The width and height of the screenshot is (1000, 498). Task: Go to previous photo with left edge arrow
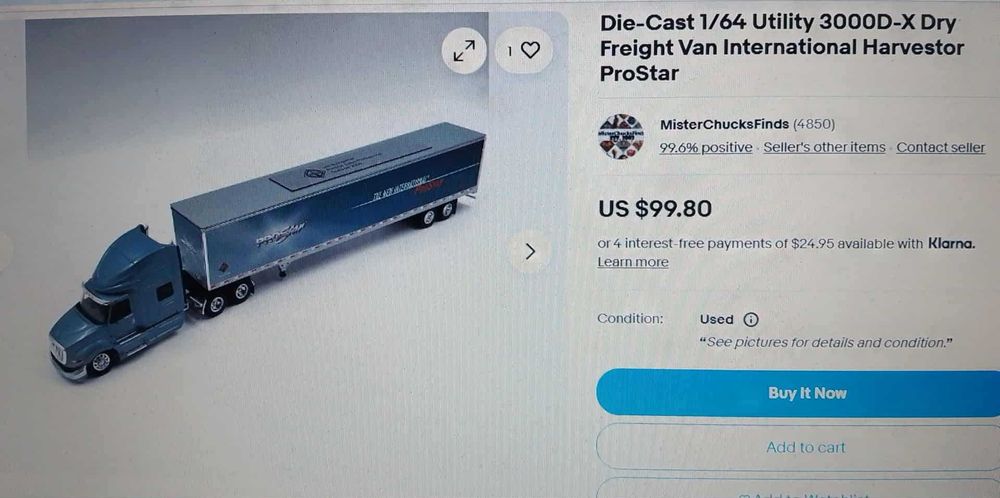[4, 251]
